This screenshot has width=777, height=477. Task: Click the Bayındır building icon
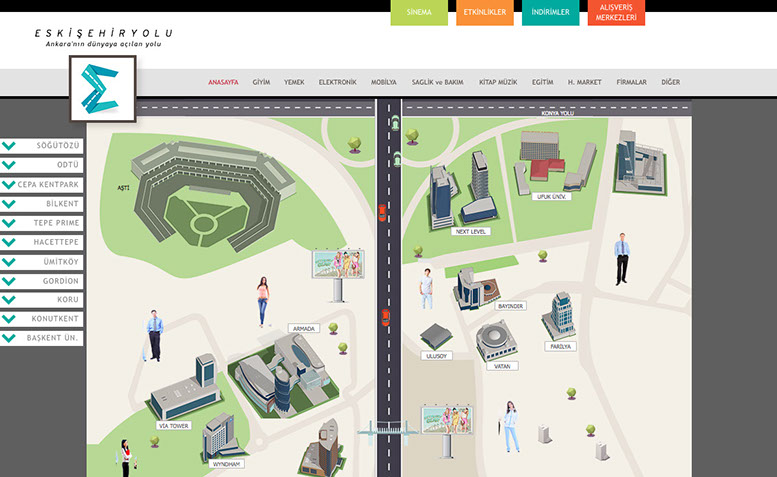[476, 287]
